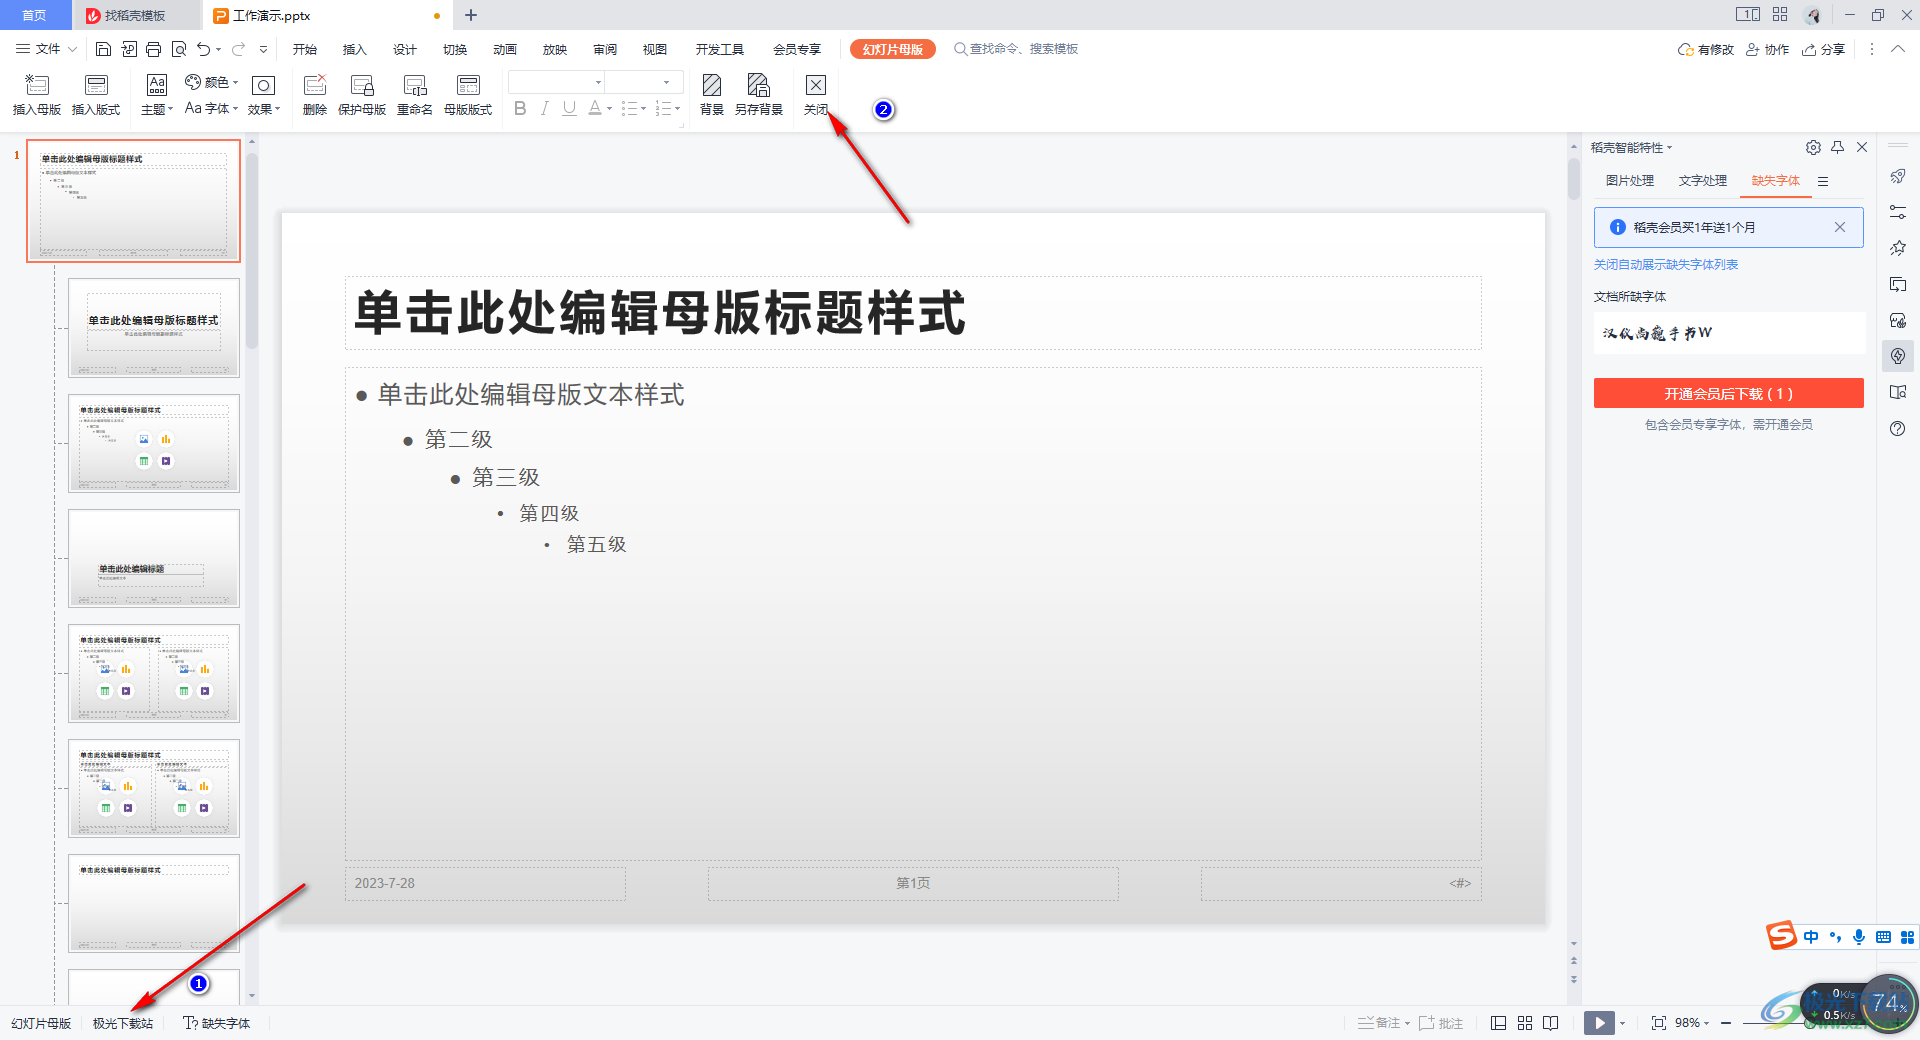Open the 开始 ribbon tab
This screenshot has height=1040, width=1920.
click(x=305, y=49)
